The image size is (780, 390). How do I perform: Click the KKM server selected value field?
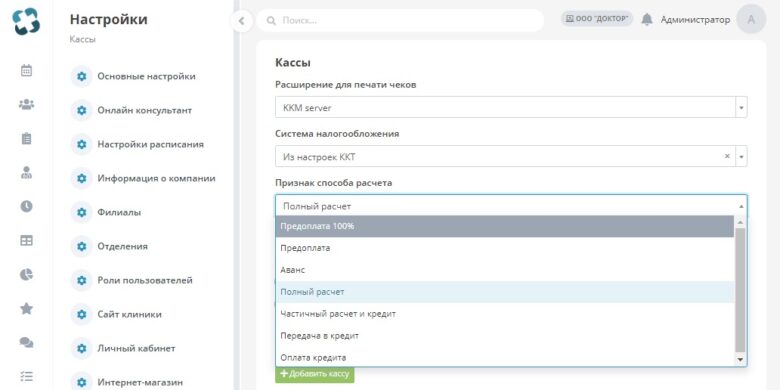point(505,107)
